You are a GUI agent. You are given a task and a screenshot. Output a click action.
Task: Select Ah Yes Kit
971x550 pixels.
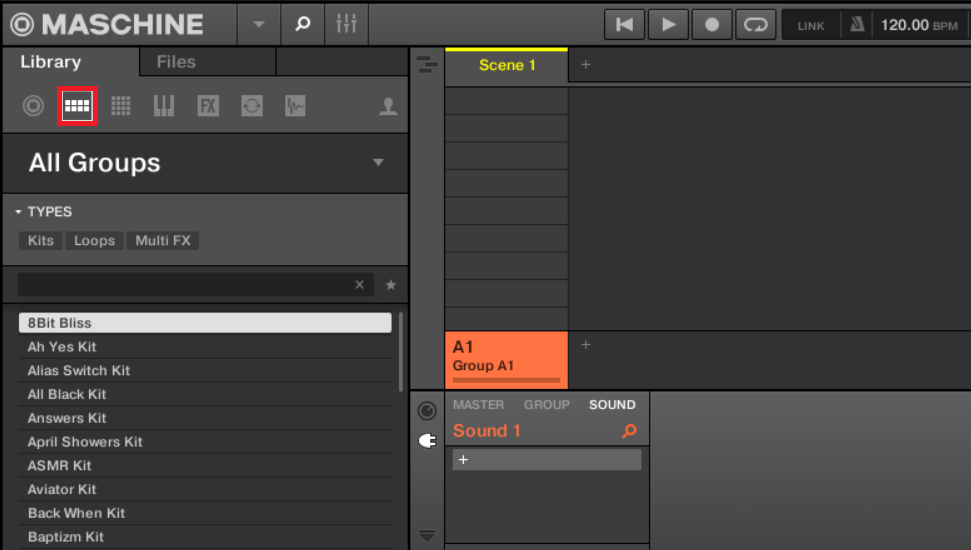coord(205,347)
